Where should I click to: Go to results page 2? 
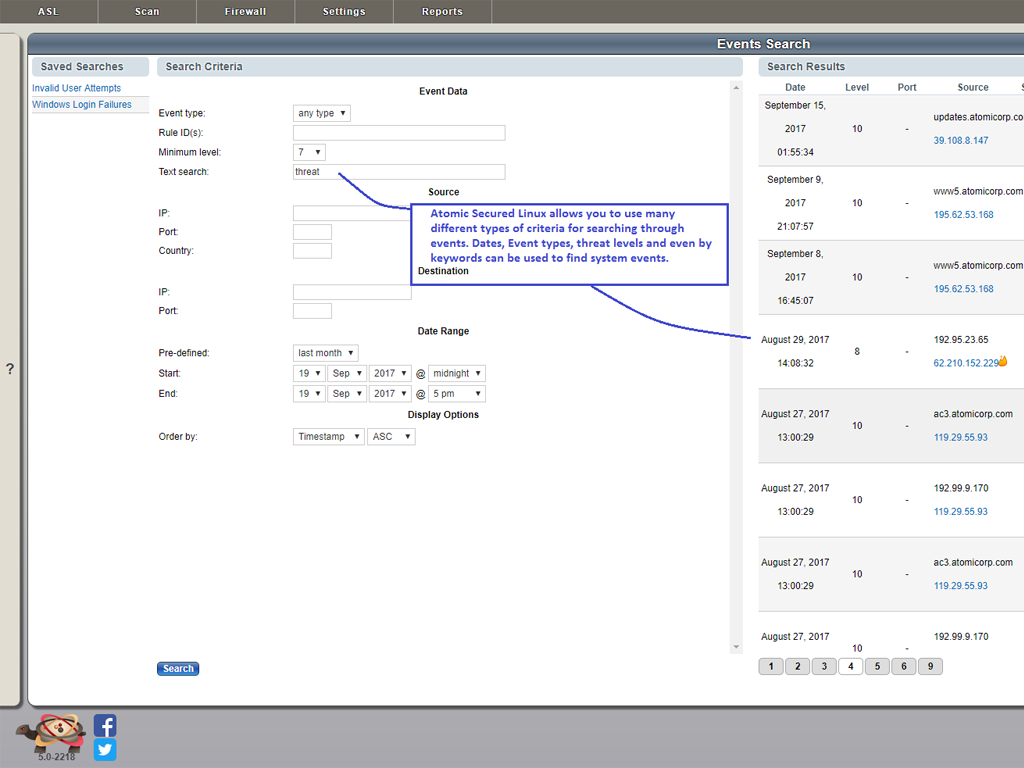coord(797,666)
